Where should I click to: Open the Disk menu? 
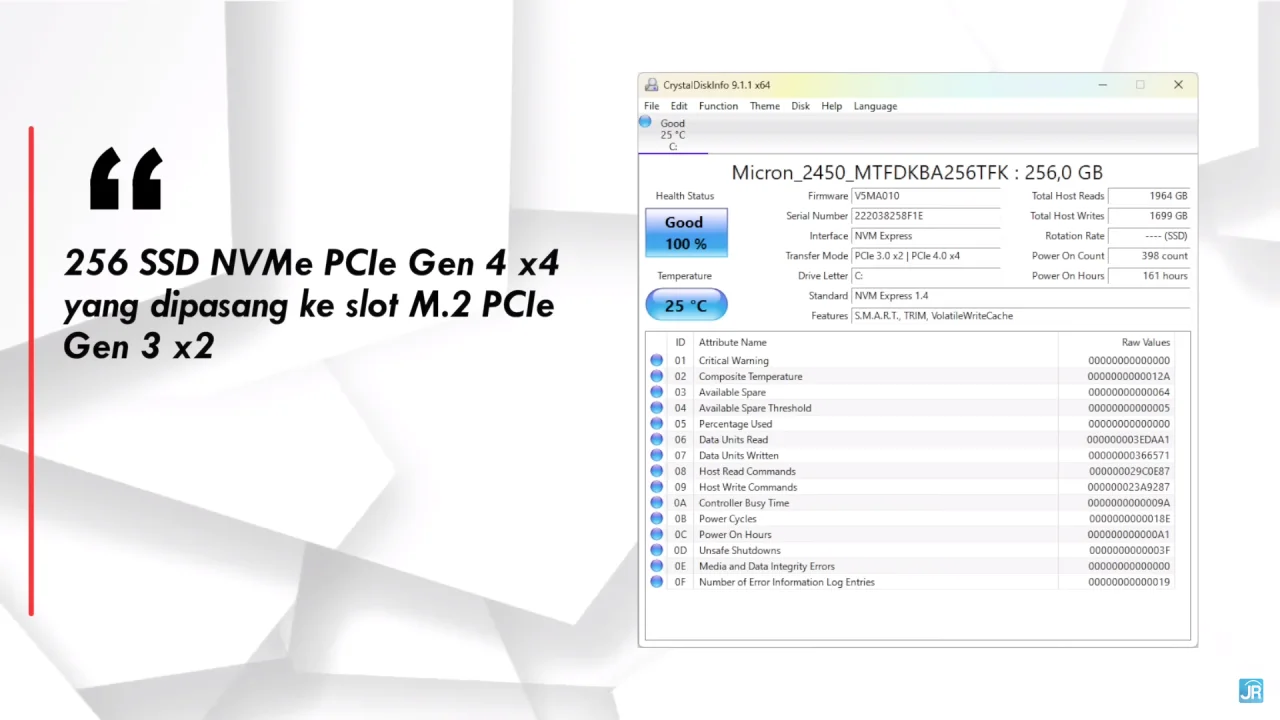click(800, 106)
